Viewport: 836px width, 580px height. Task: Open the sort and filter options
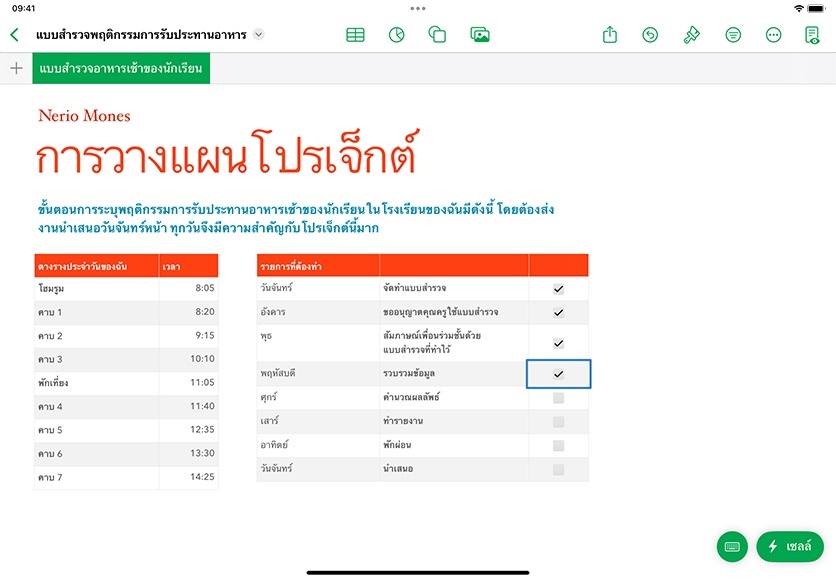[x=733, y=35]
